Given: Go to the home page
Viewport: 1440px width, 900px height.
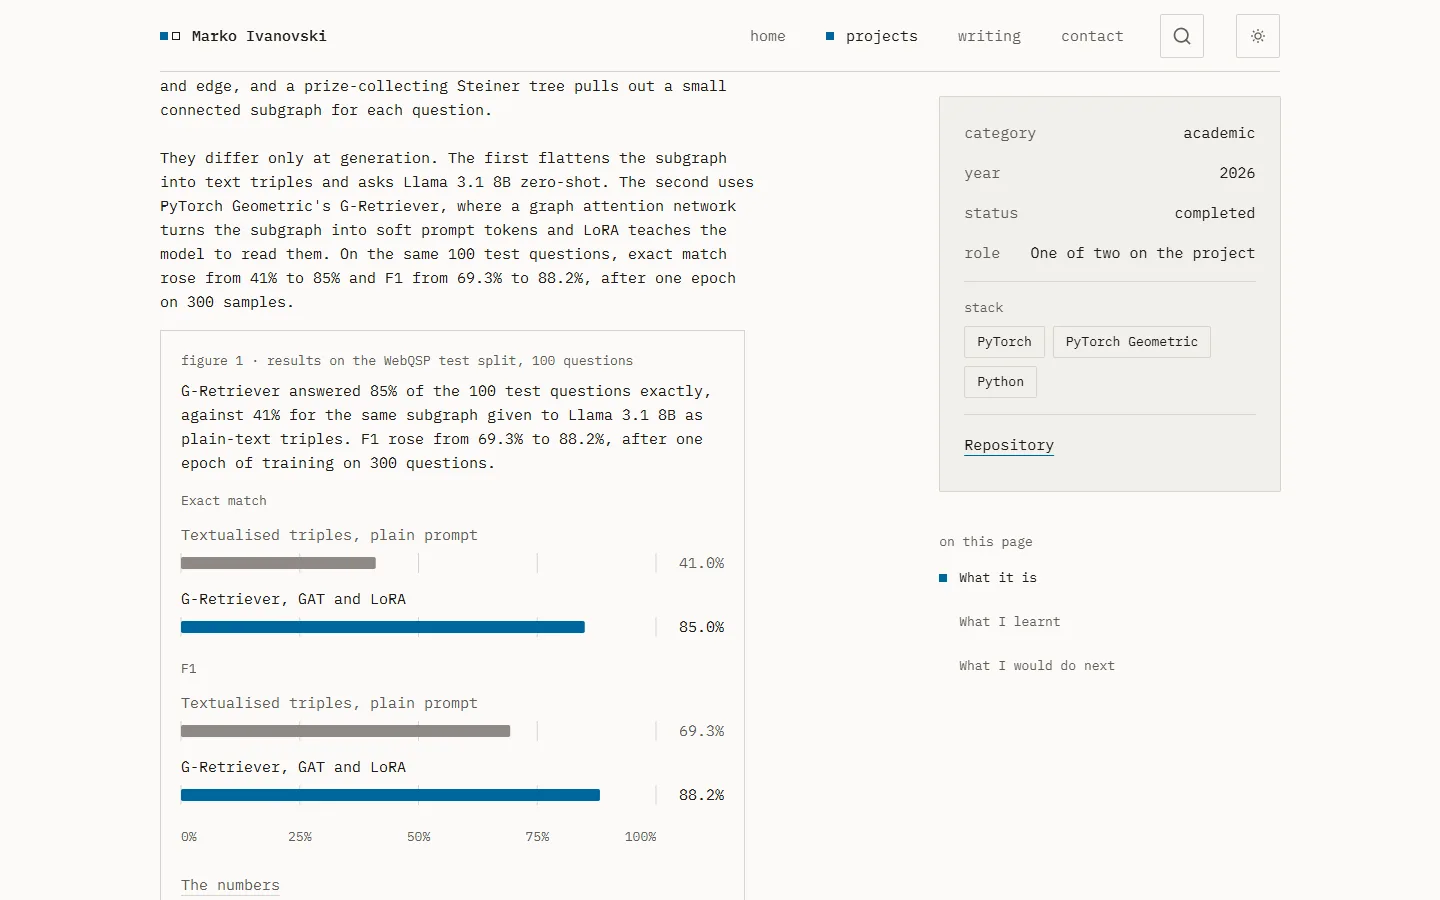Looking at the screenshot, I should tap(768, 36).
